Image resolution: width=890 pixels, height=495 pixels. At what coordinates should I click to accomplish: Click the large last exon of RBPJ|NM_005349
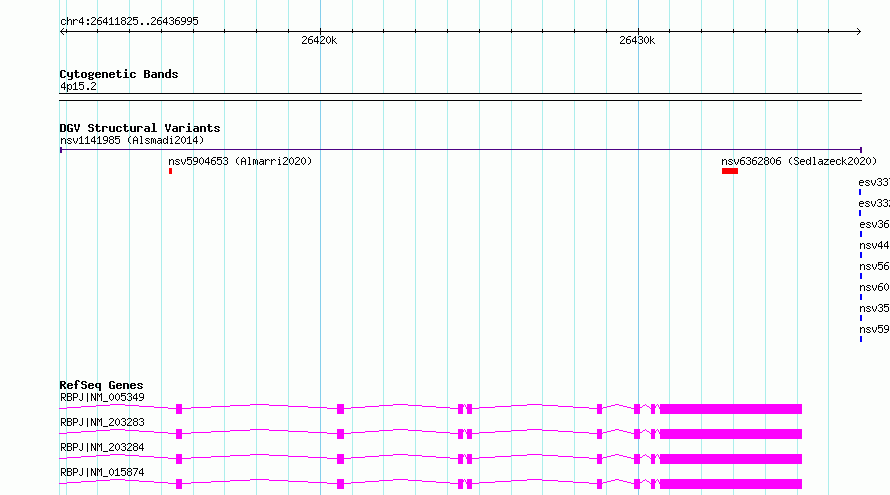click(731, 409)
